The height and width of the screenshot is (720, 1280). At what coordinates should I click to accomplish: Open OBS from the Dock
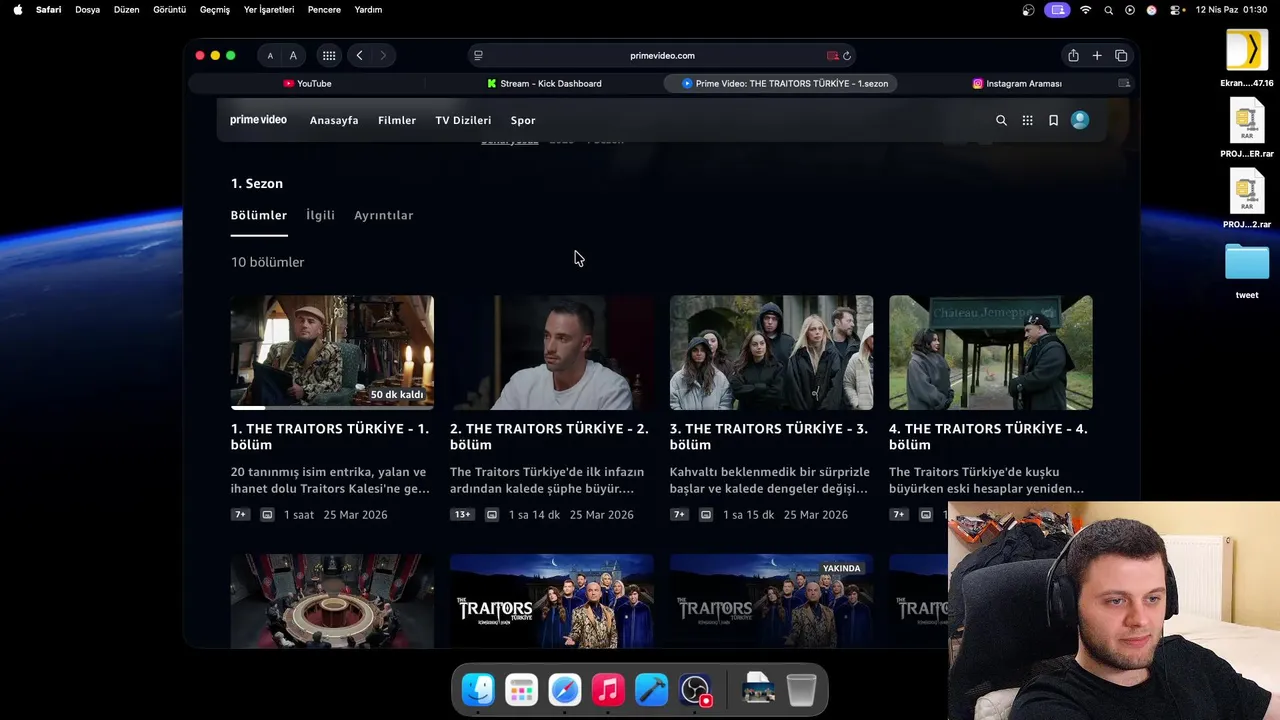click(695, 690)
